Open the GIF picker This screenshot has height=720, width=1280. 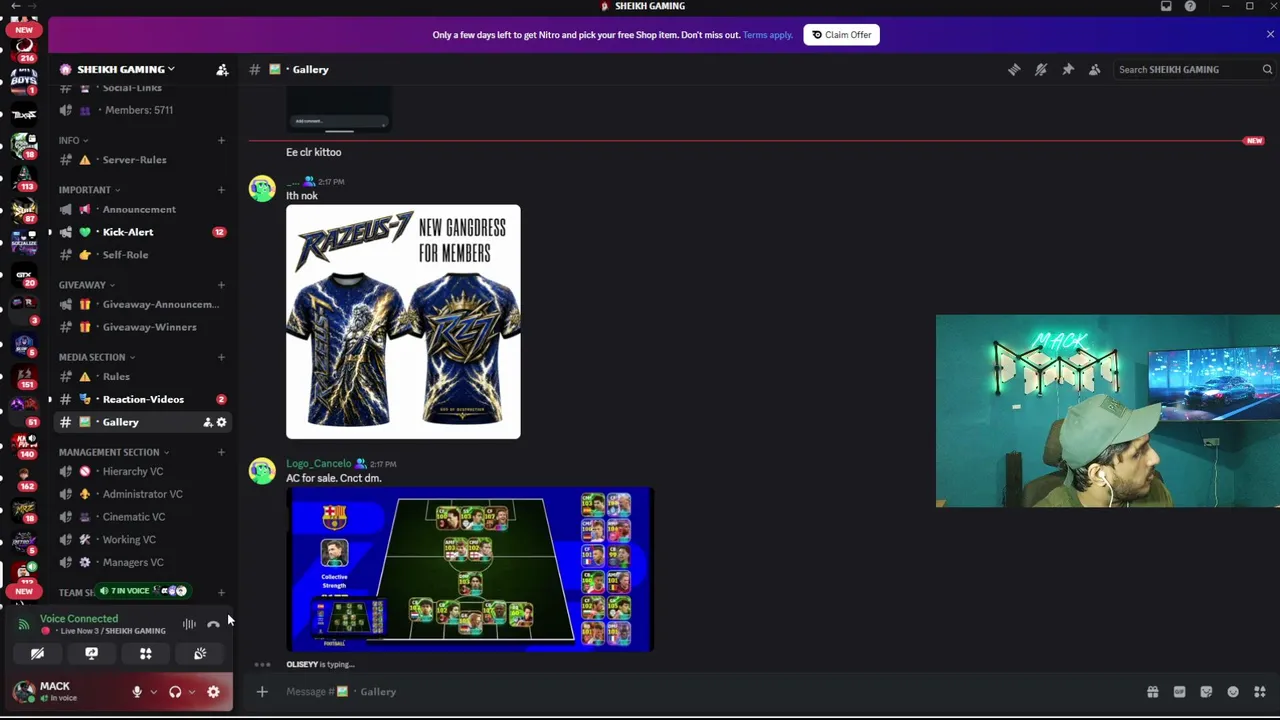pyautogui.click(x=1180, y=692)
